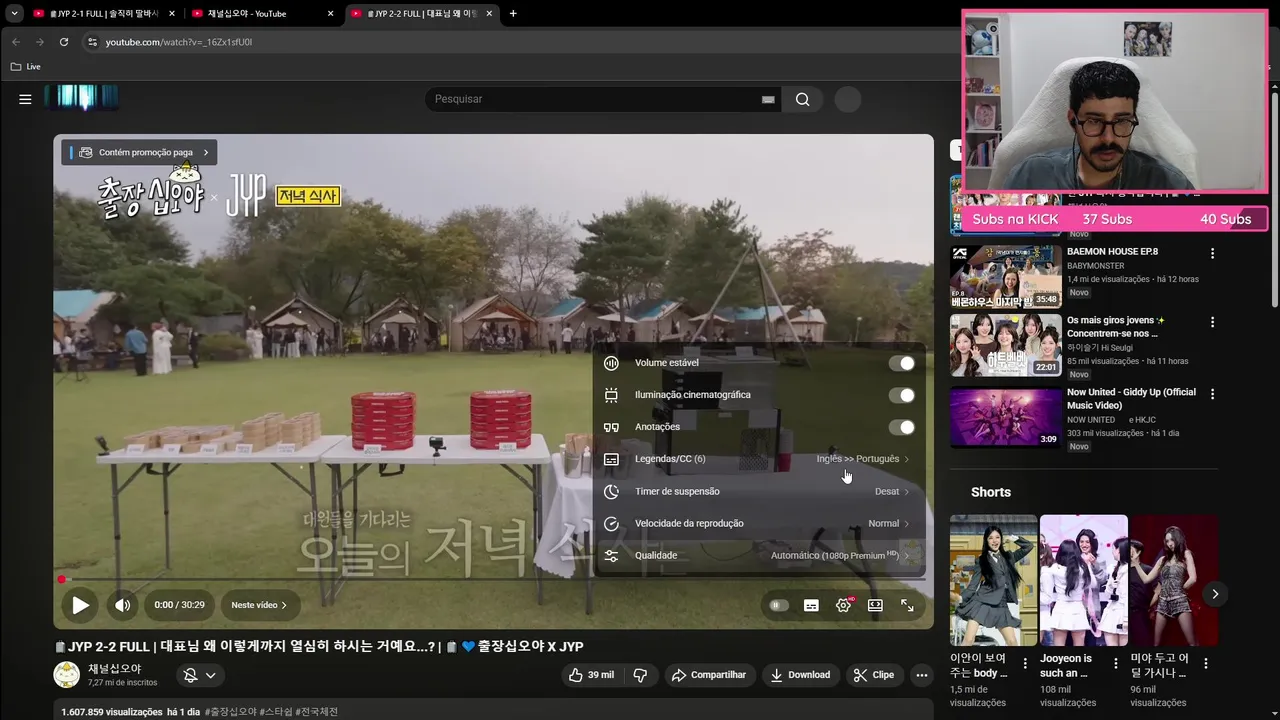Go back with browser back arrow
The width and height of the screenshot is (1280, 720).
click(15, 42)
